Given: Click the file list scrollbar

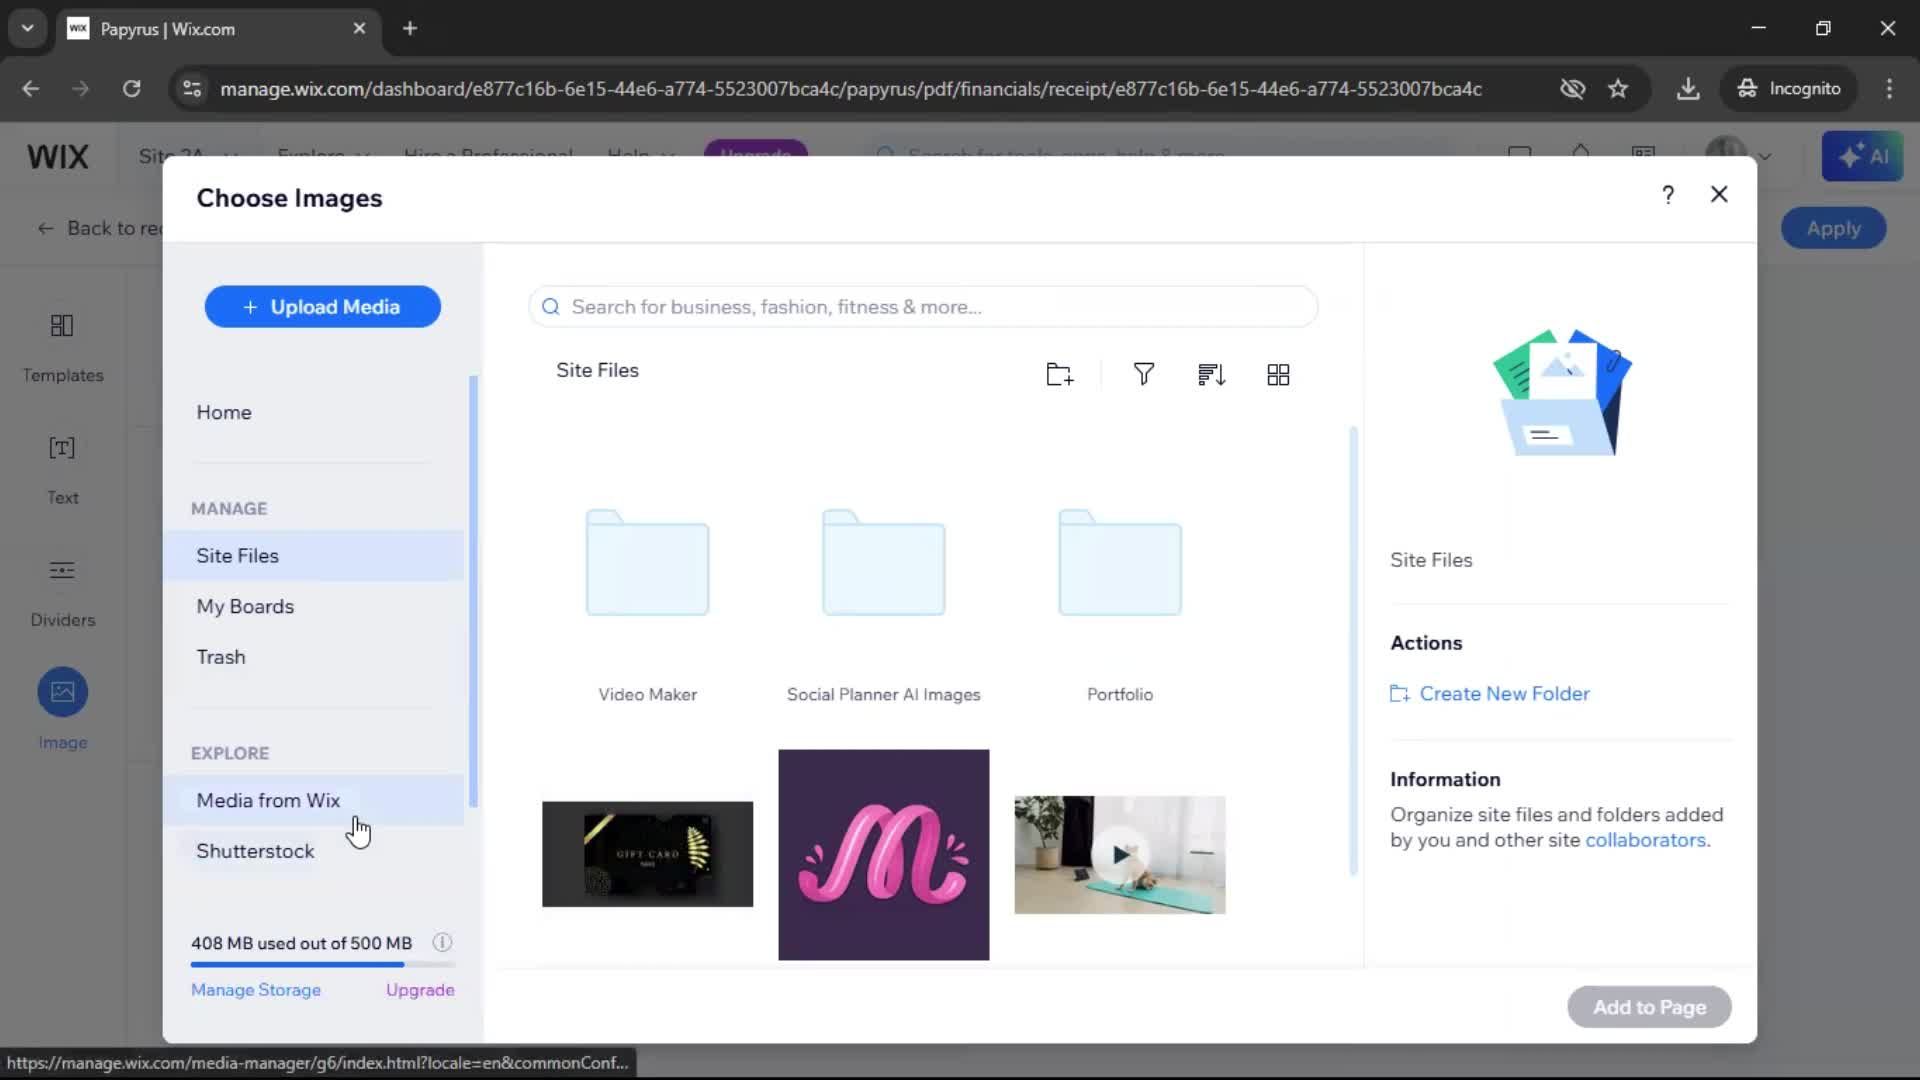Looking at the screenshot, I should (x=1353, y=650).
